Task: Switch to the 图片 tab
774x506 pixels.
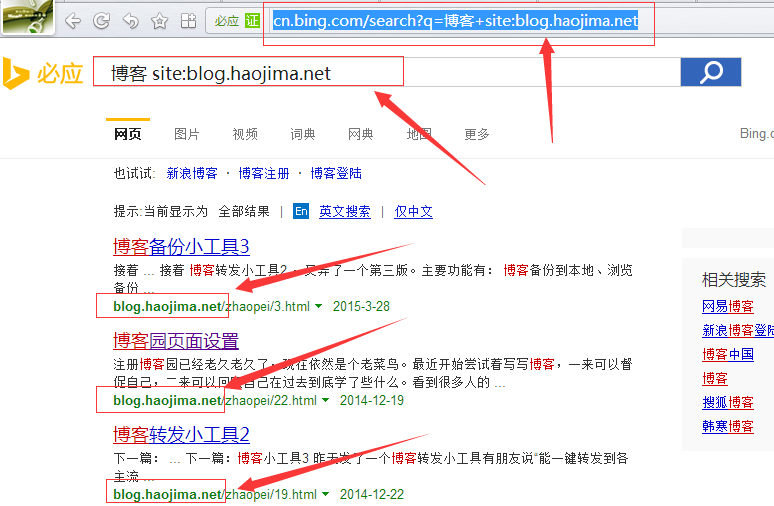Action: coord(187,134)
